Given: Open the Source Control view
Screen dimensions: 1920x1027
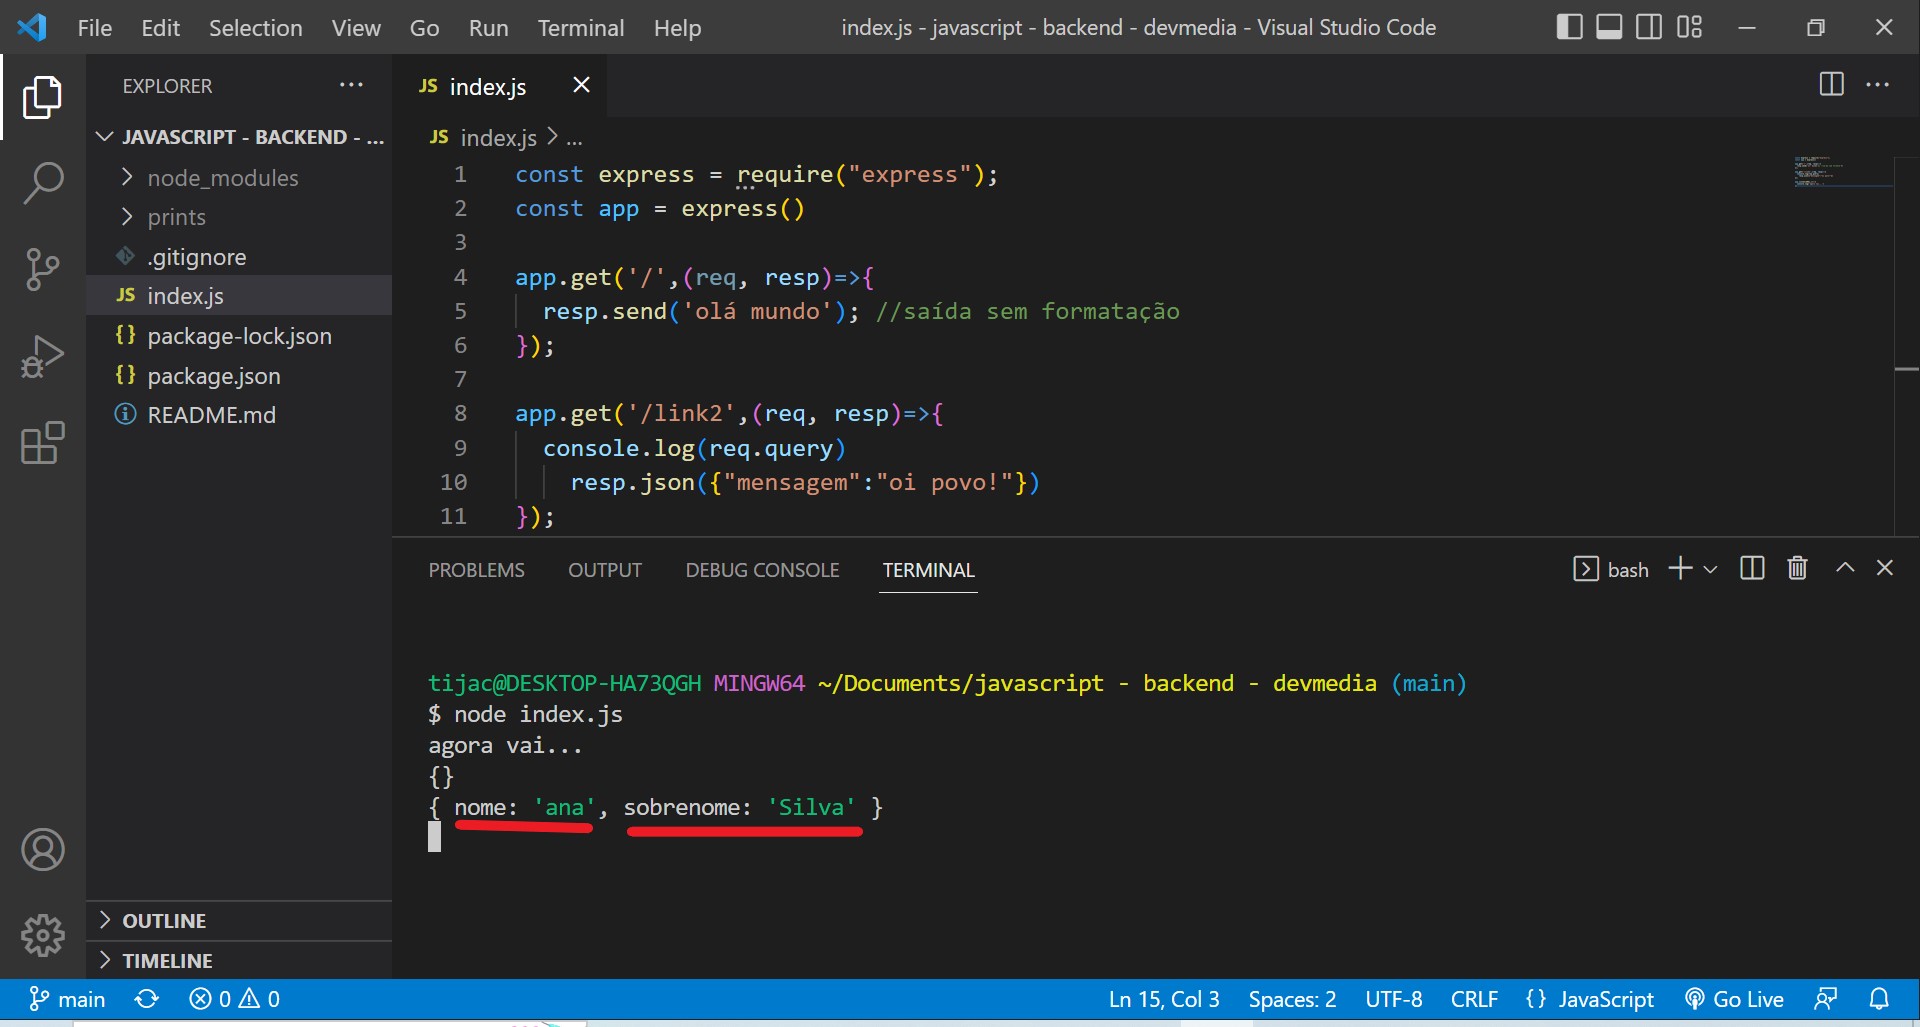Looking at the screenshot, I should pos(41,270).
